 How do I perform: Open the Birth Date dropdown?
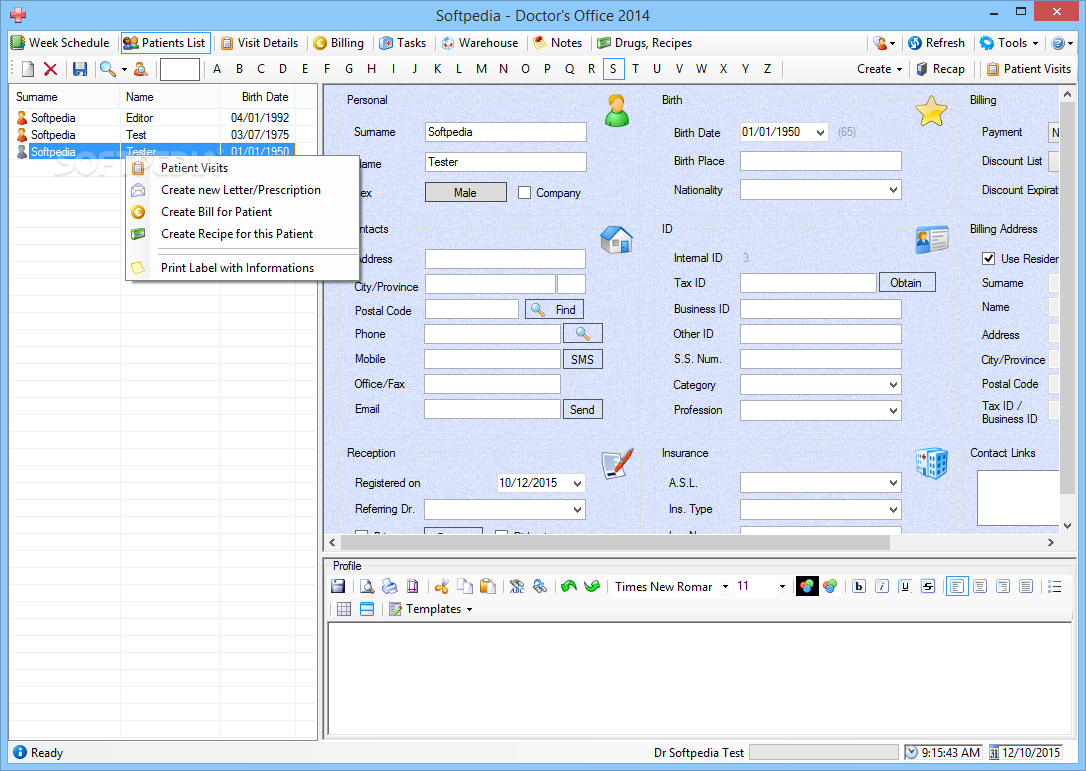(x=820, y=132)
